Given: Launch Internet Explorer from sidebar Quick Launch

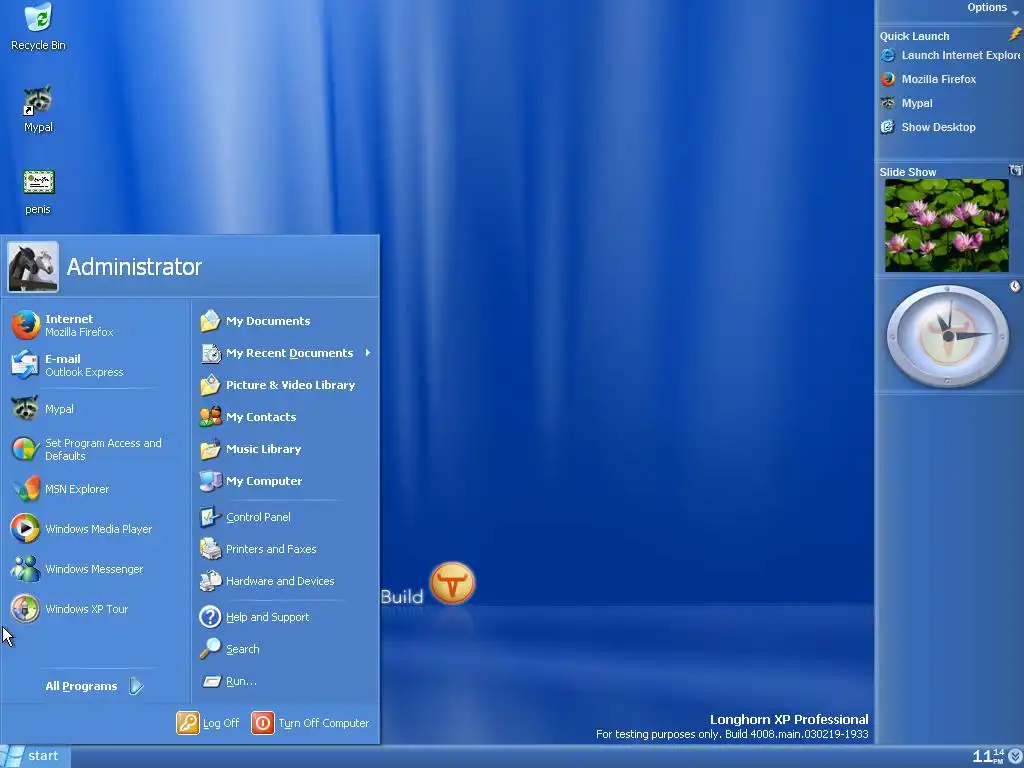Looking at the screenshot, I should click(950, 56).
